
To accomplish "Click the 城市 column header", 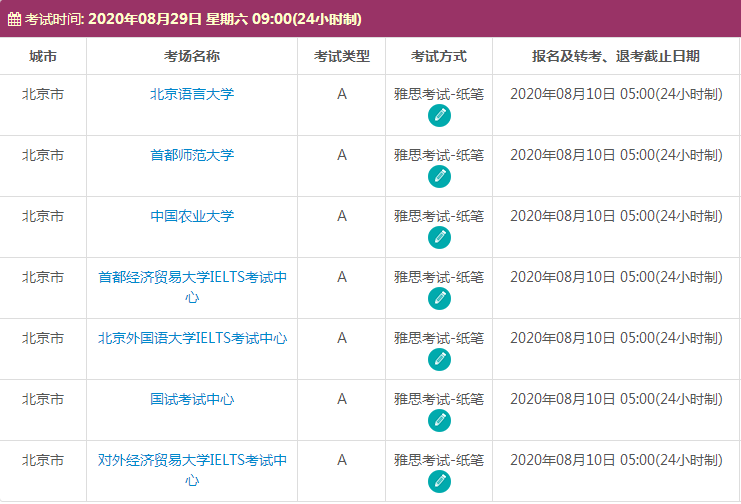I will [x=43, y=56].
